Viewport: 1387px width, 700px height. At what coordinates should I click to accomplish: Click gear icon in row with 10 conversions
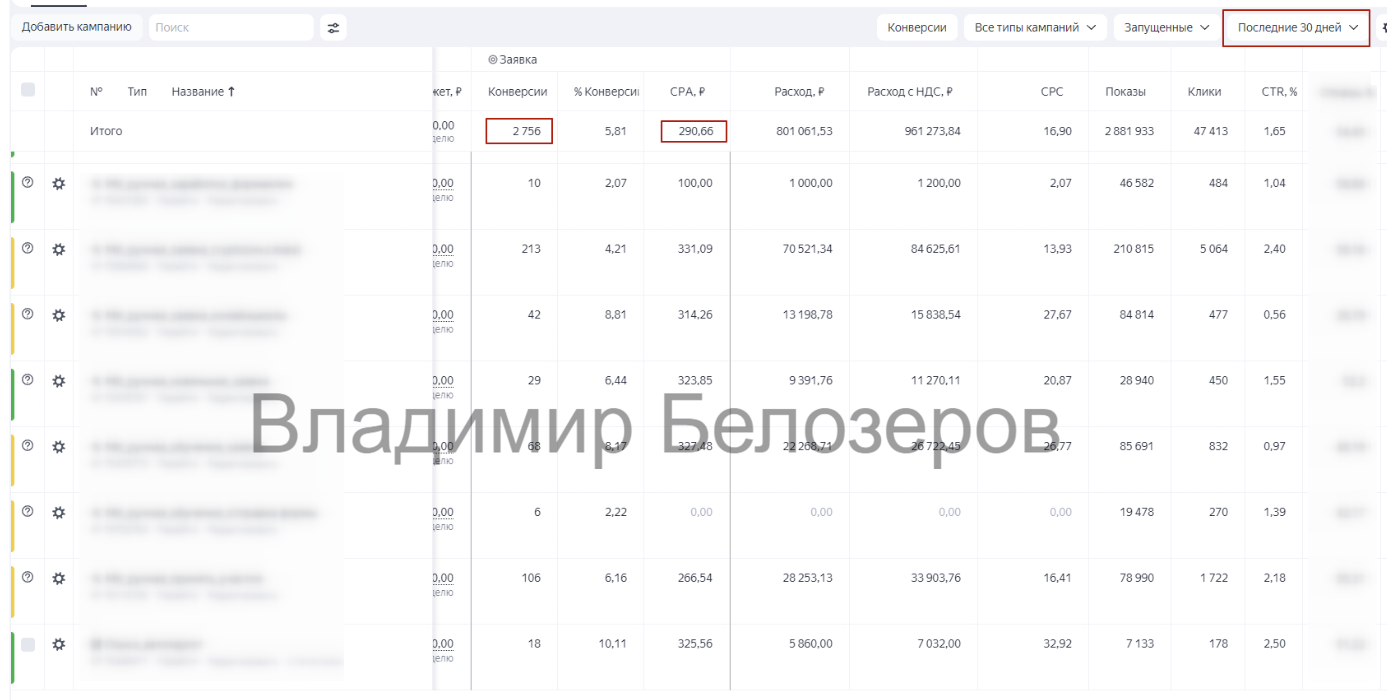58,183
